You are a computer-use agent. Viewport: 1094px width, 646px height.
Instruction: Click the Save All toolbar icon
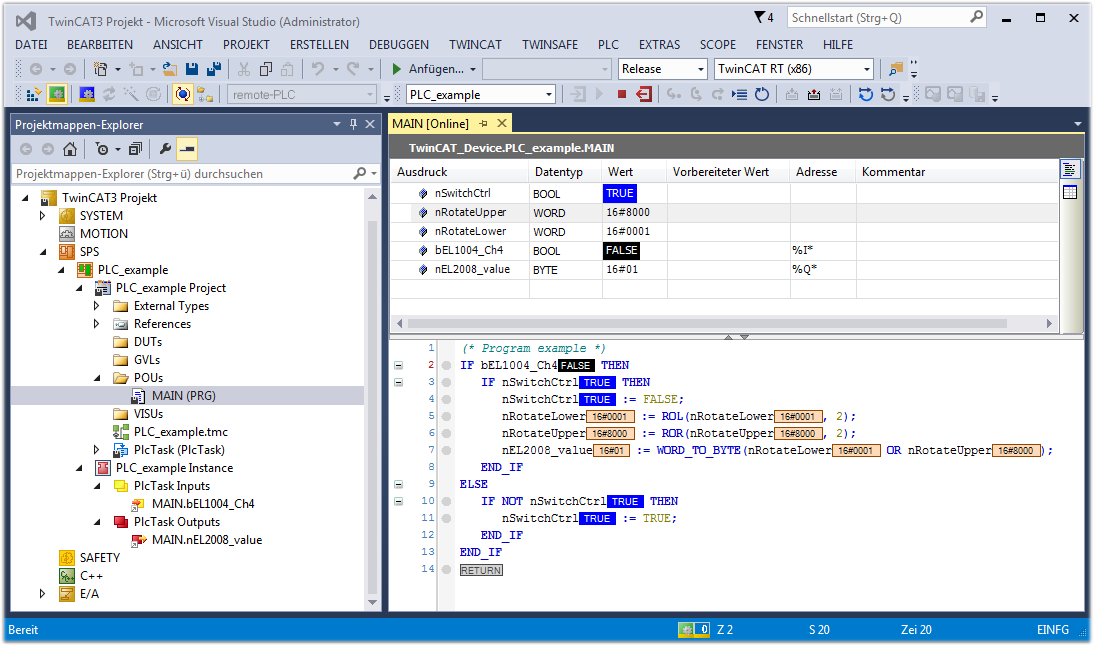point(213,69)
